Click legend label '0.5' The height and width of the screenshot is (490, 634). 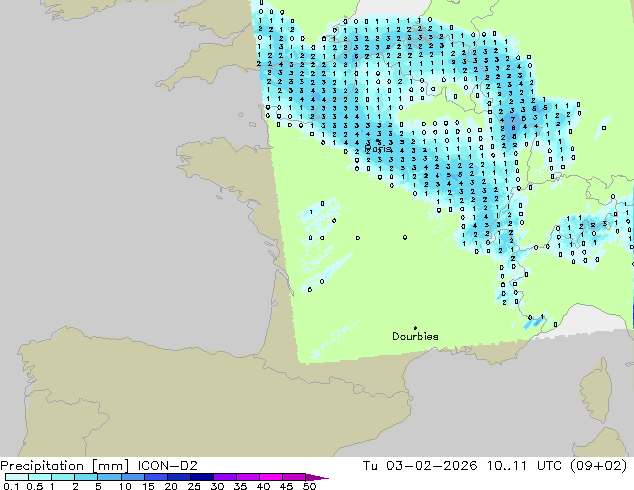[x=35, y=486]
